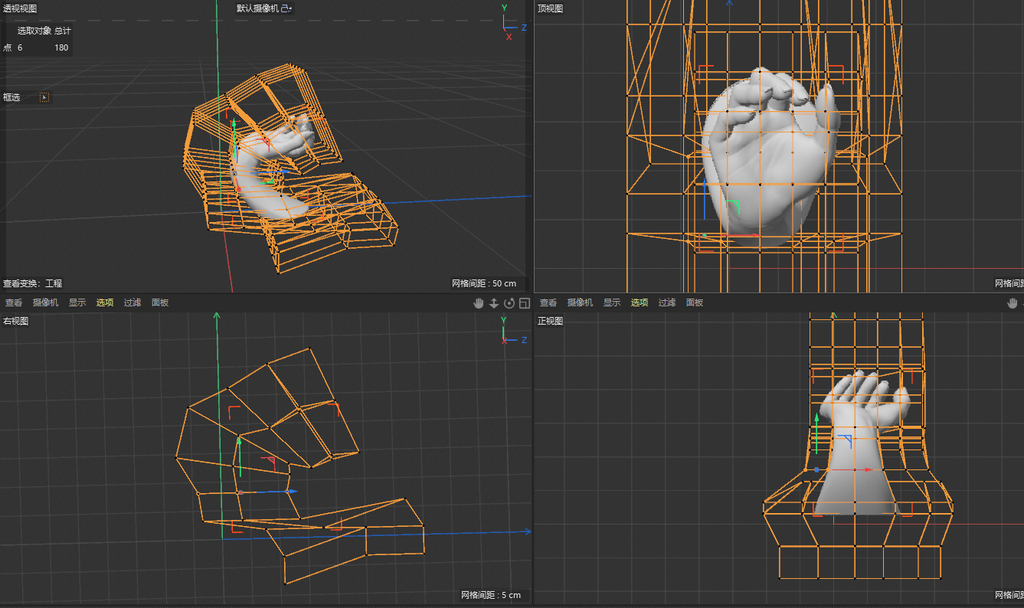The image size is (1024, 608).
Task: Open 过滤 menu above right view
Action: (x=133, y=302)
